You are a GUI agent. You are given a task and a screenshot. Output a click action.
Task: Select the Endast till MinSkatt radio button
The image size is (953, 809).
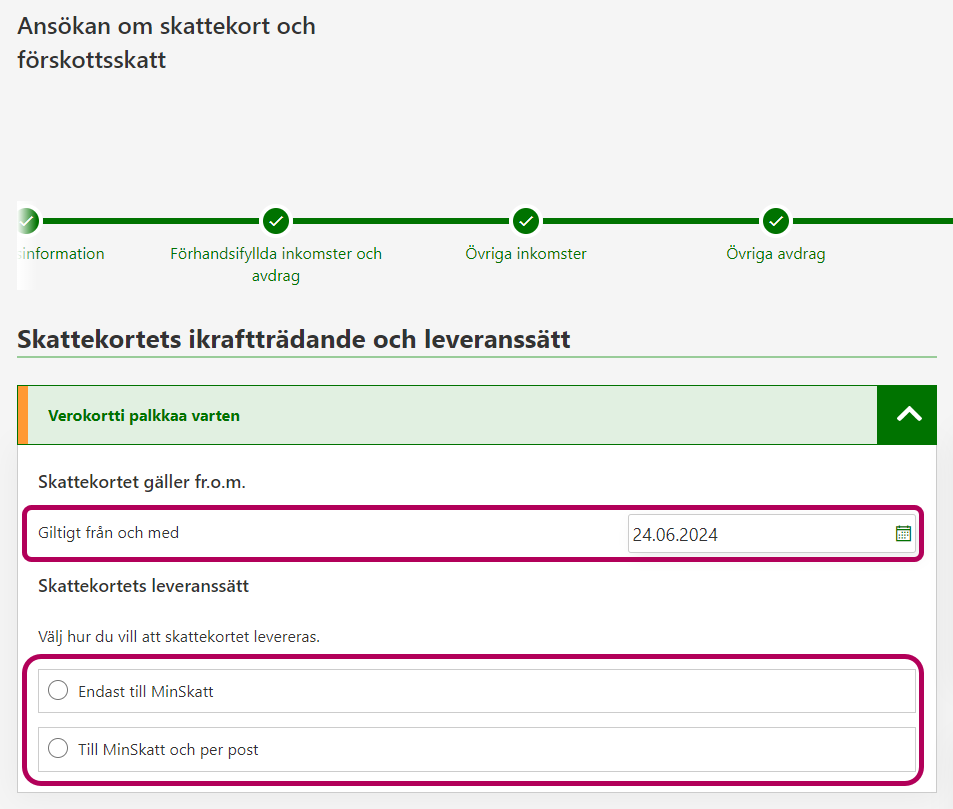[58, 691]
